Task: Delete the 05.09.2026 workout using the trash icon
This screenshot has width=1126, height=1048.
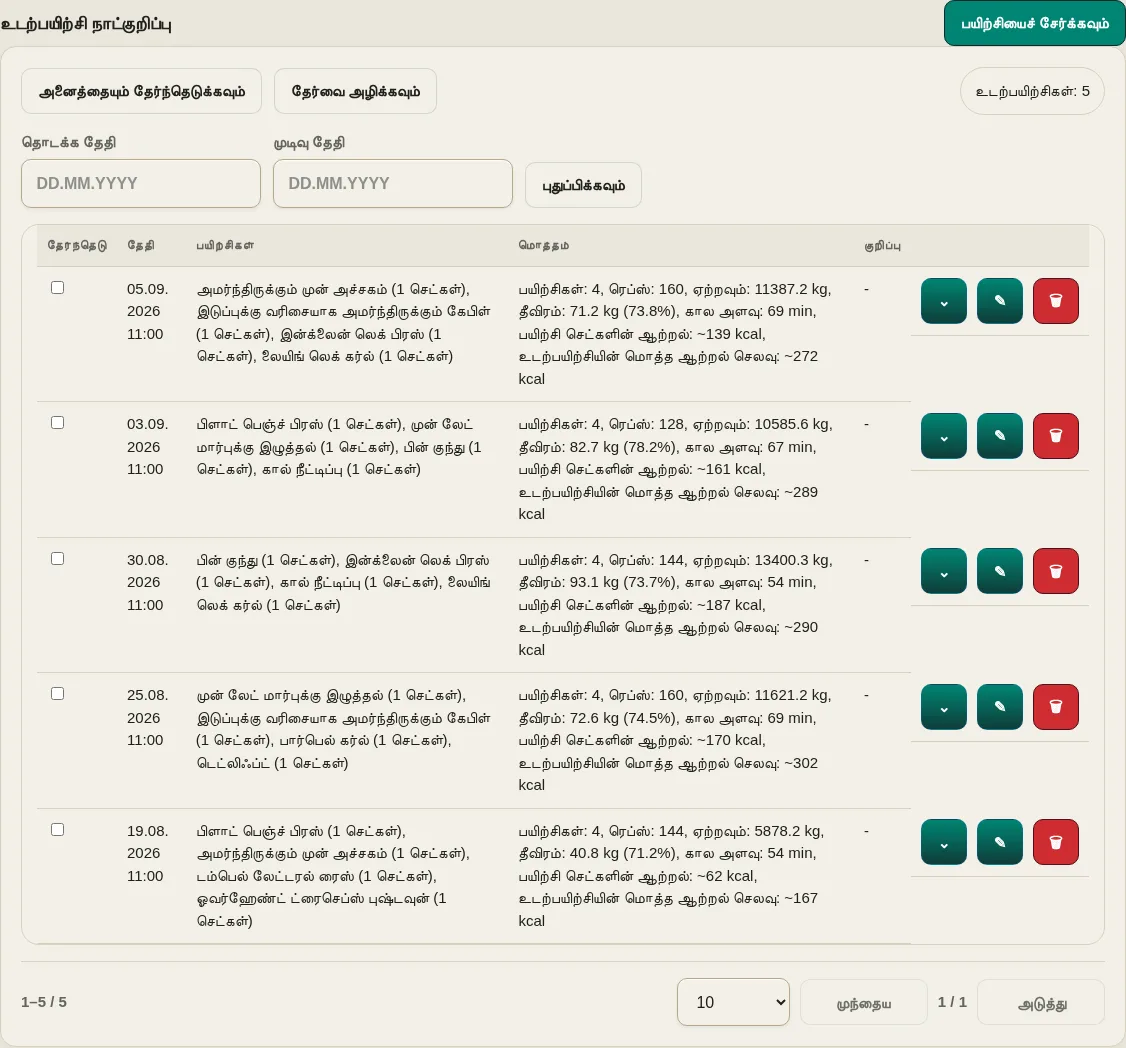Action: (x=1056, y=301)
